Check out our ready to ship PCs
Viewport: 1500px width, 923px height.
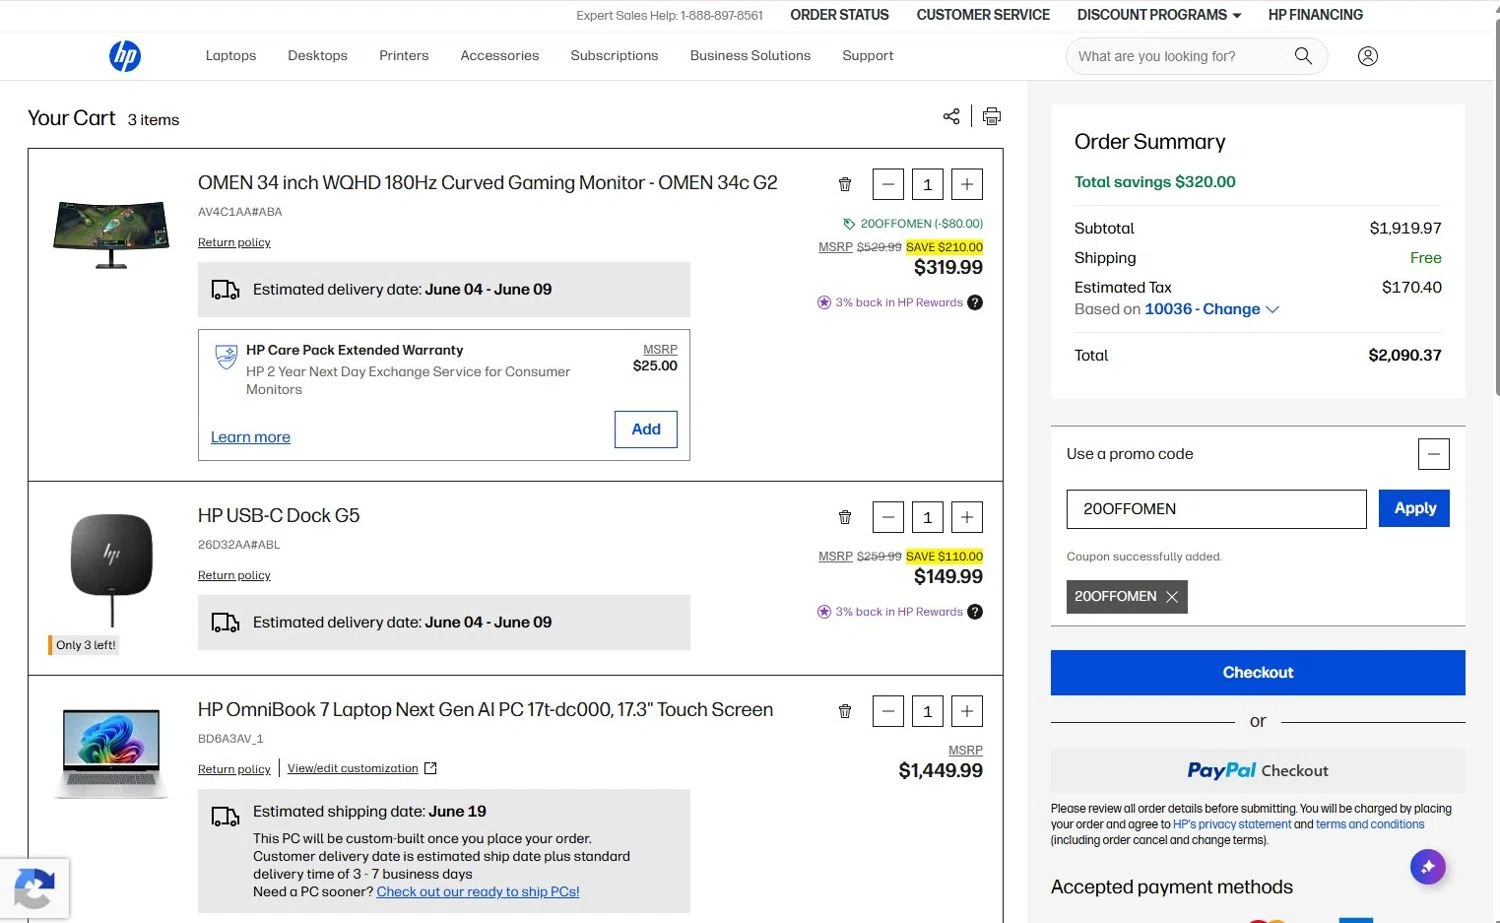[x=478, y=892]
